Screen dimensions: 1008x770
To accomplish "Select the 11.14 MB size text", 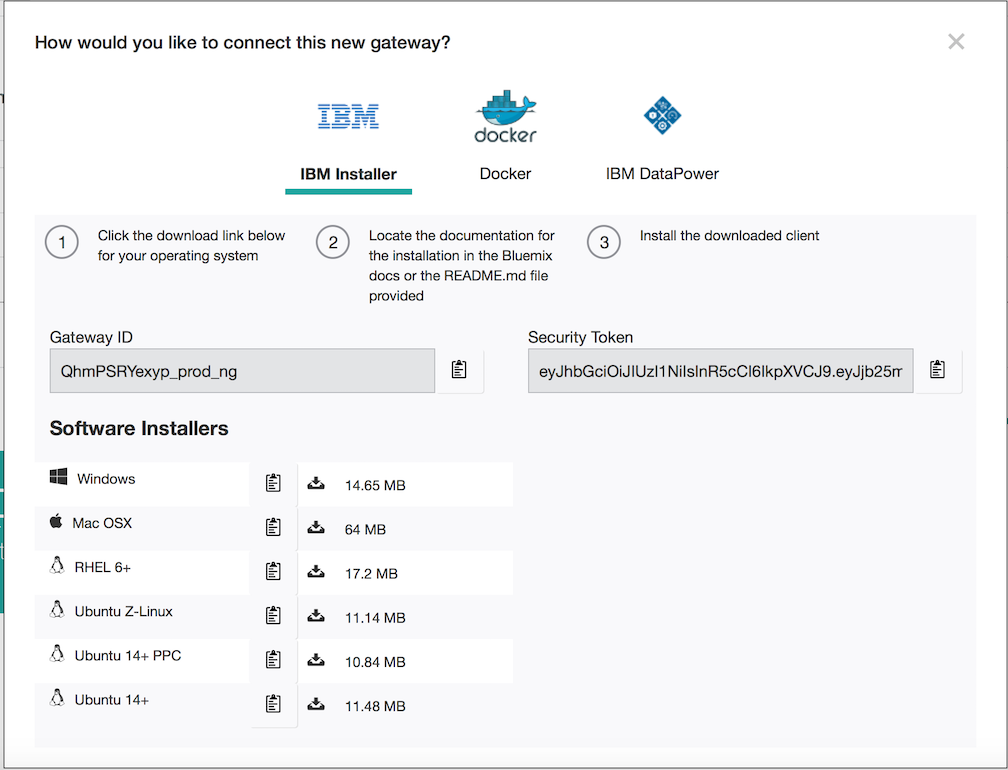I will click(375, 618).
